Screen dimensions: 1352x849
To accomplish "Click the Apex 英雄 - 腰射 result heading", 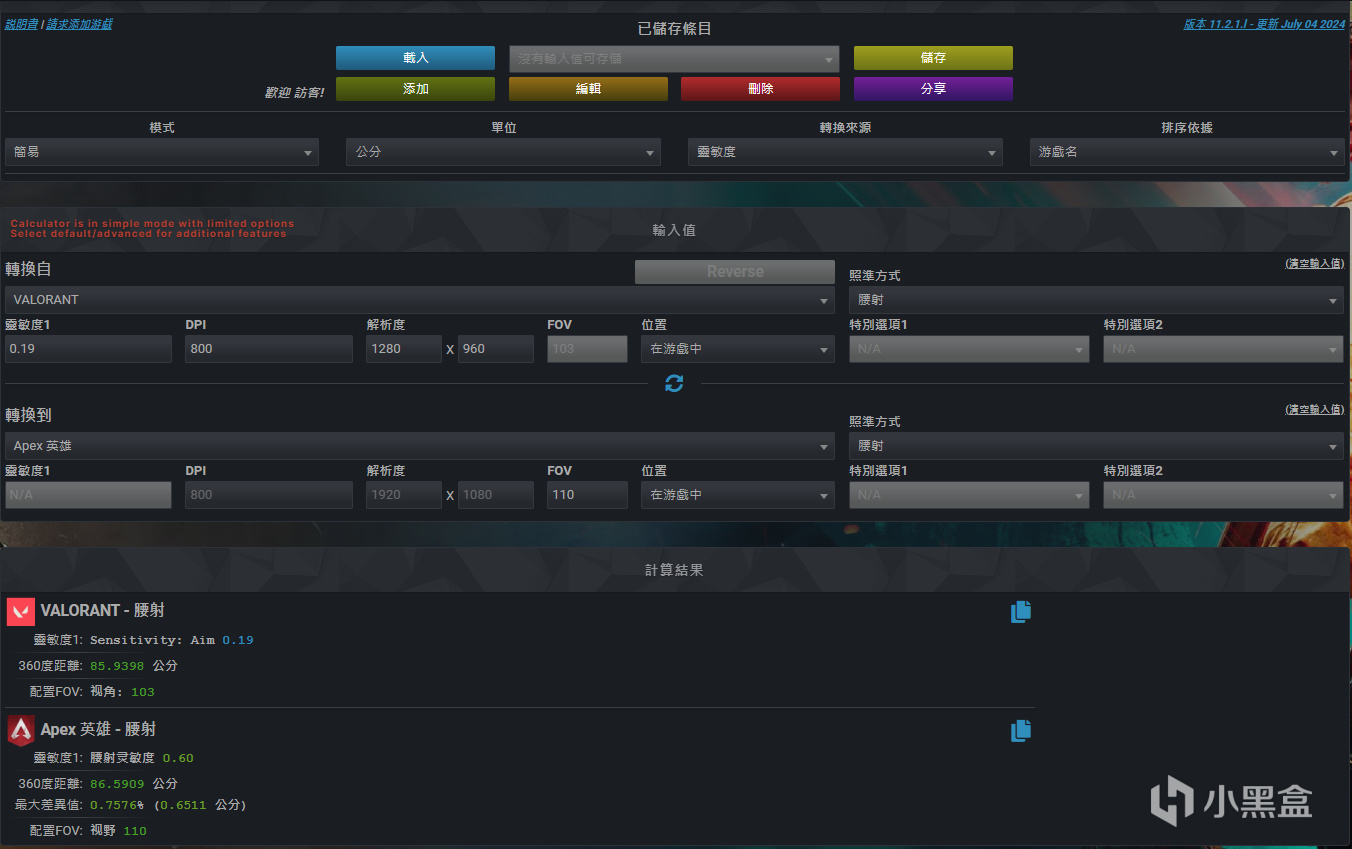I will [98, 729].
